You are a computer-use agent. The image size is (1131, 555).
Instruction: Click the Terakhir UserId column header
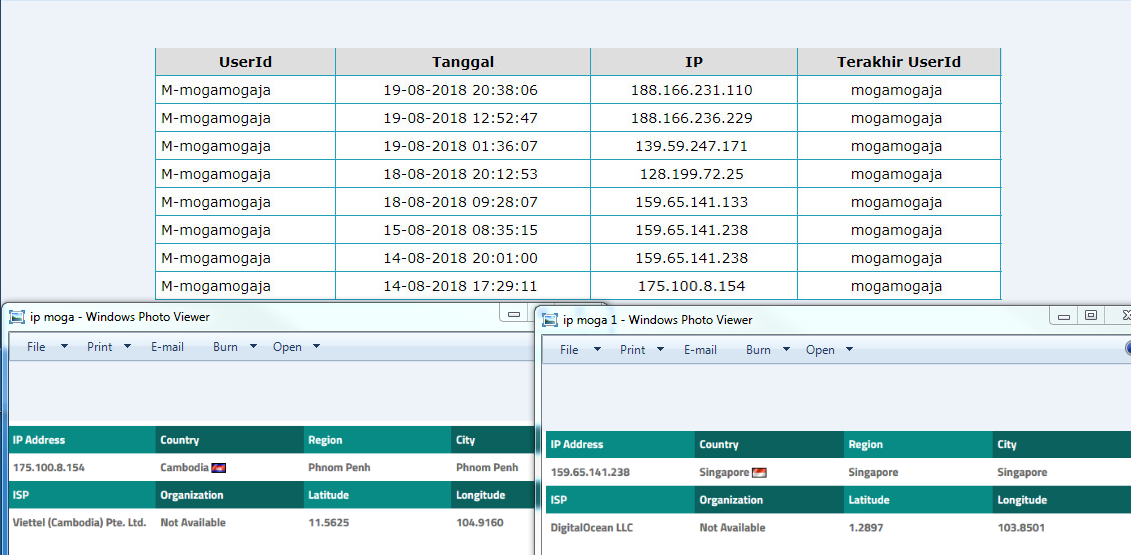pyautogui.click(x=898, y=62)
